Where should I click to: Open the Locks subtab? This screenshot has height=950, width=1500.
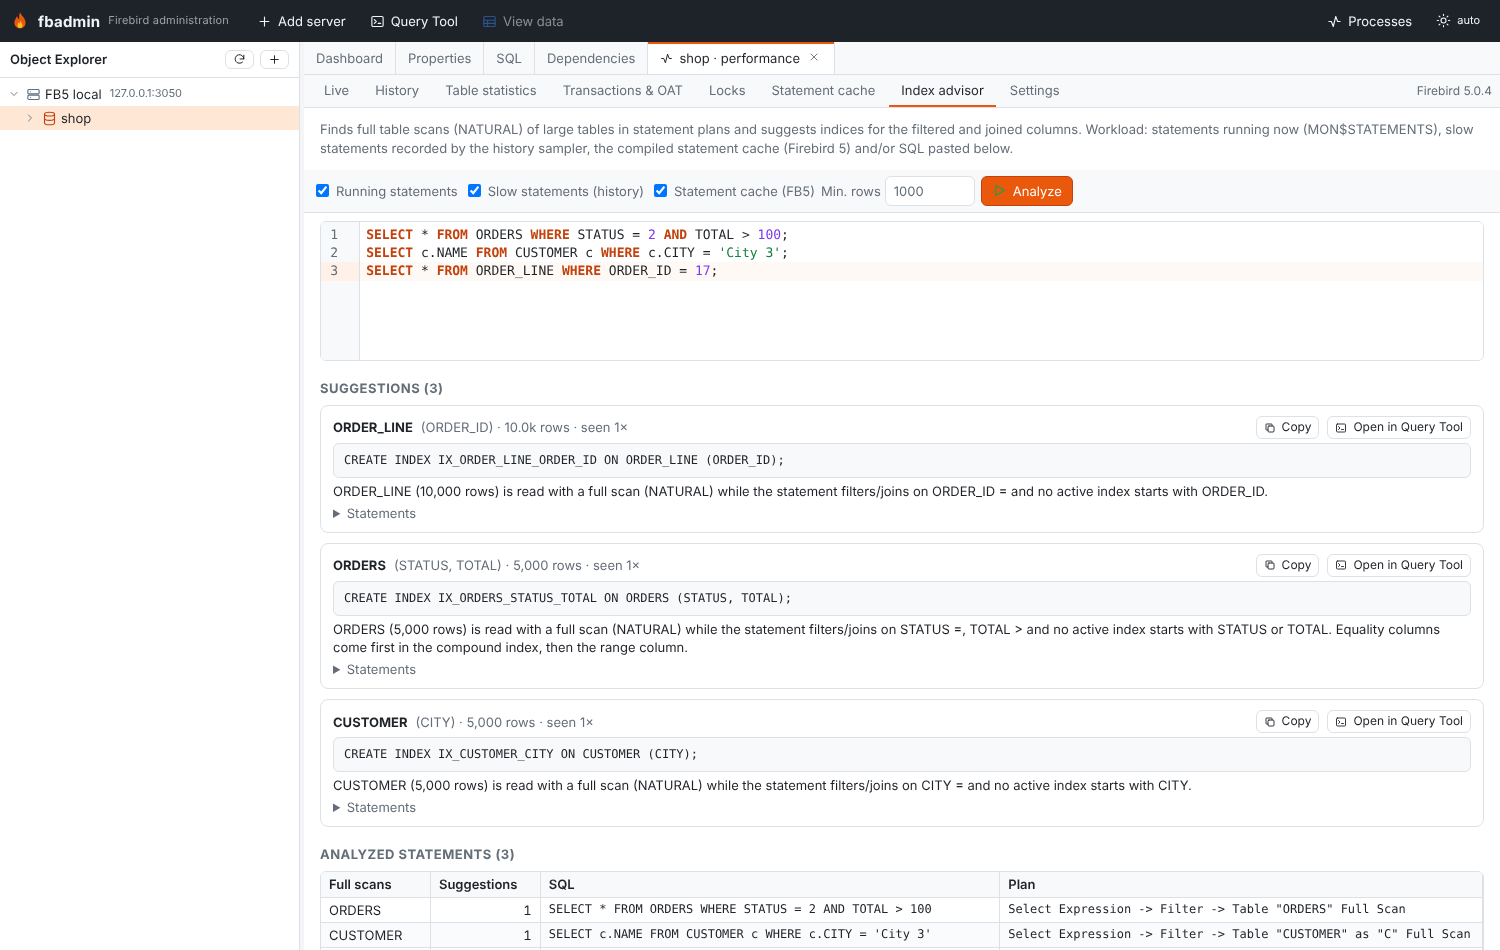pos(727,91)
